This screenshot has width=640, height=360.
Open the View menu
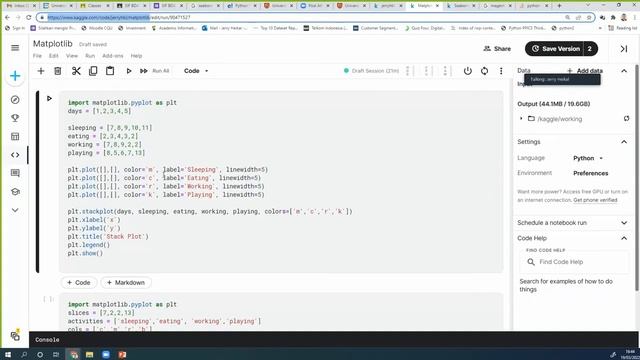[72, 56]
